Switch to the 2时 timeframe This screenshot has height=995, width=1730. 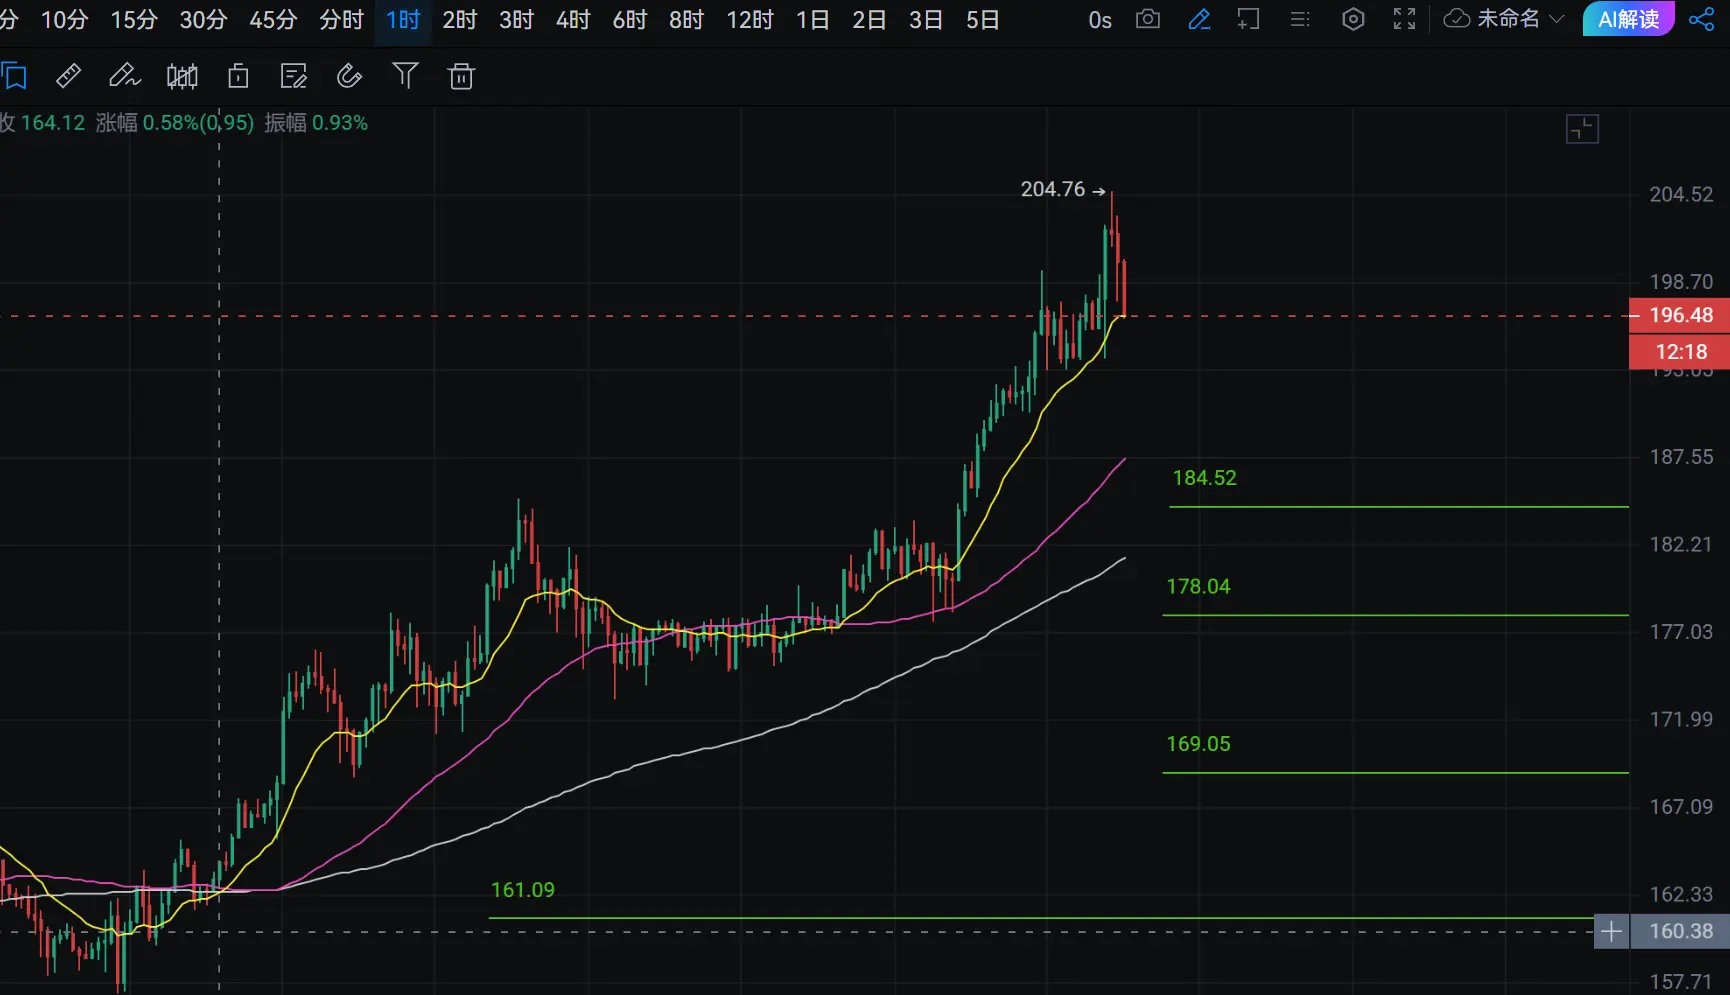point(460,20)
